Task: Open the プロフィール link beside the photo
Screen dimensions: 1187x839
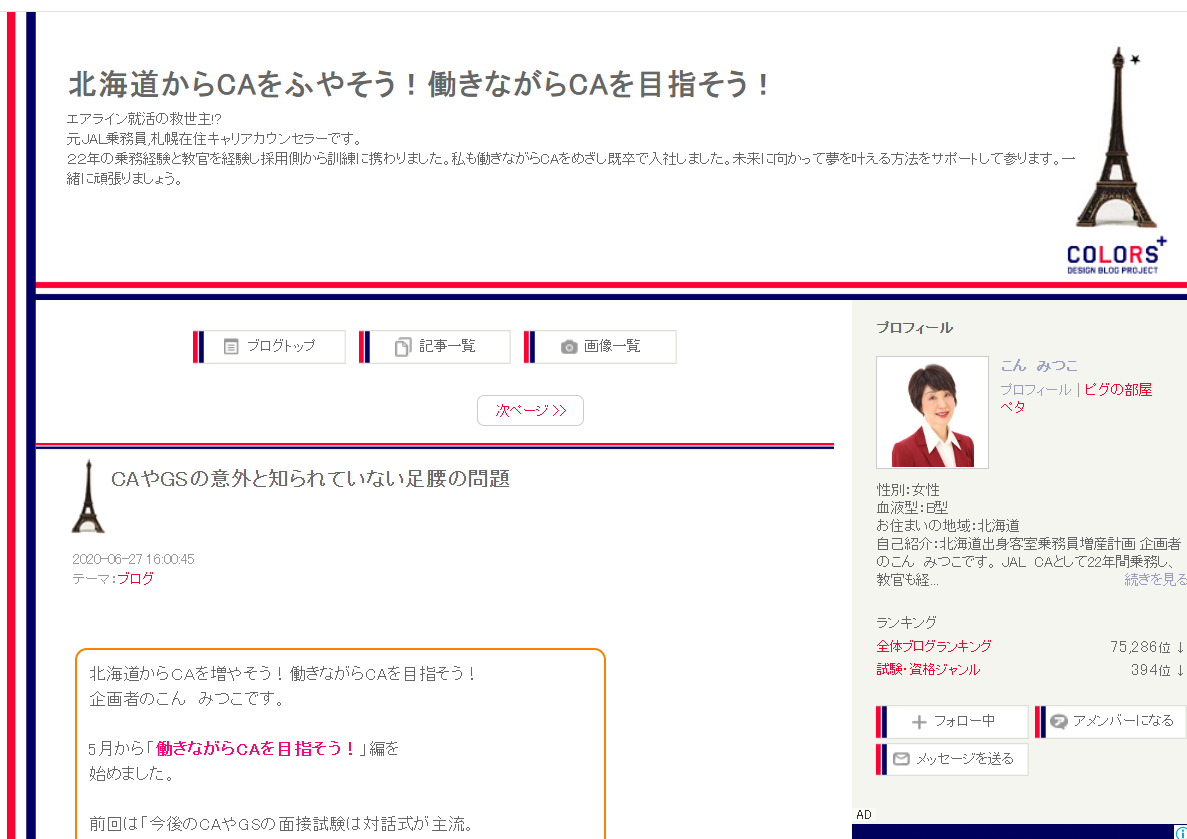Action: point(1036,389)
